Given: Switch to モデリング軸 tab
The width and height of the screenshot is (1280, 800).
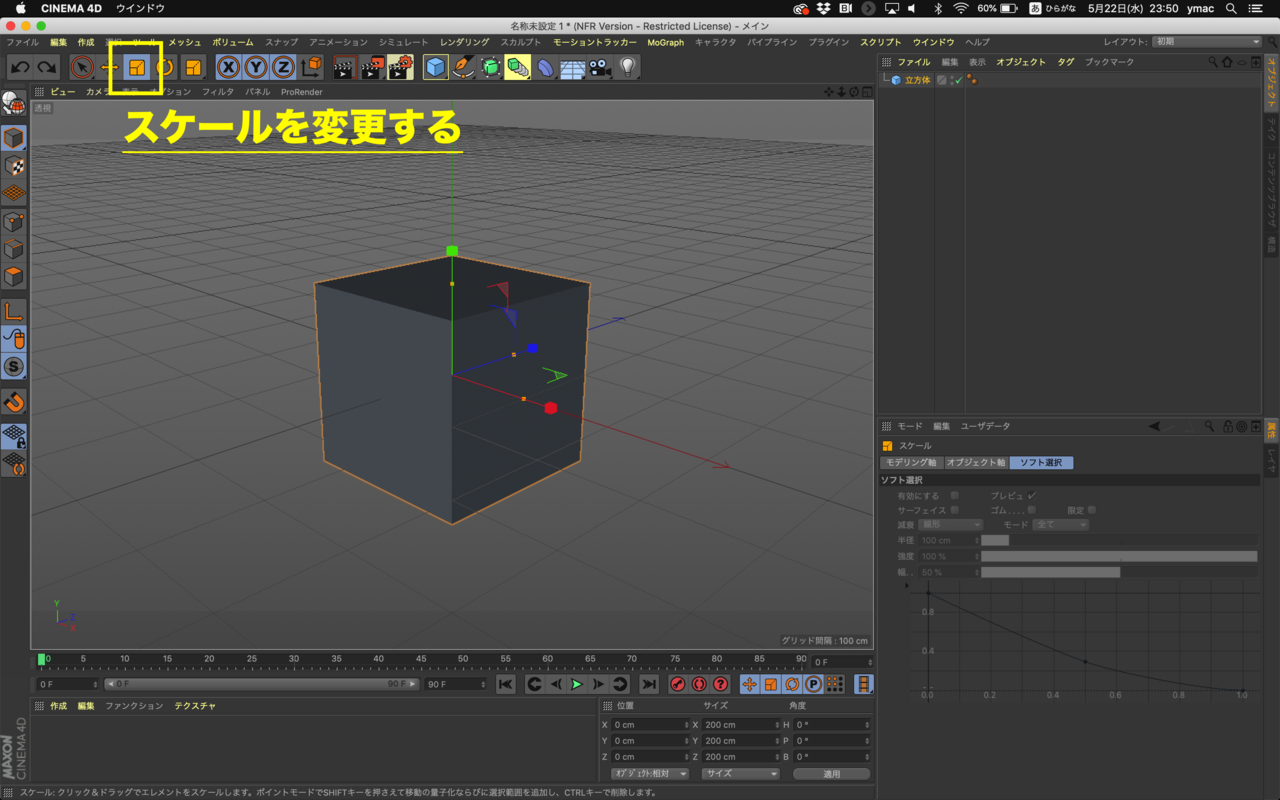Looking at the screenshot, I should coord(911,463).
